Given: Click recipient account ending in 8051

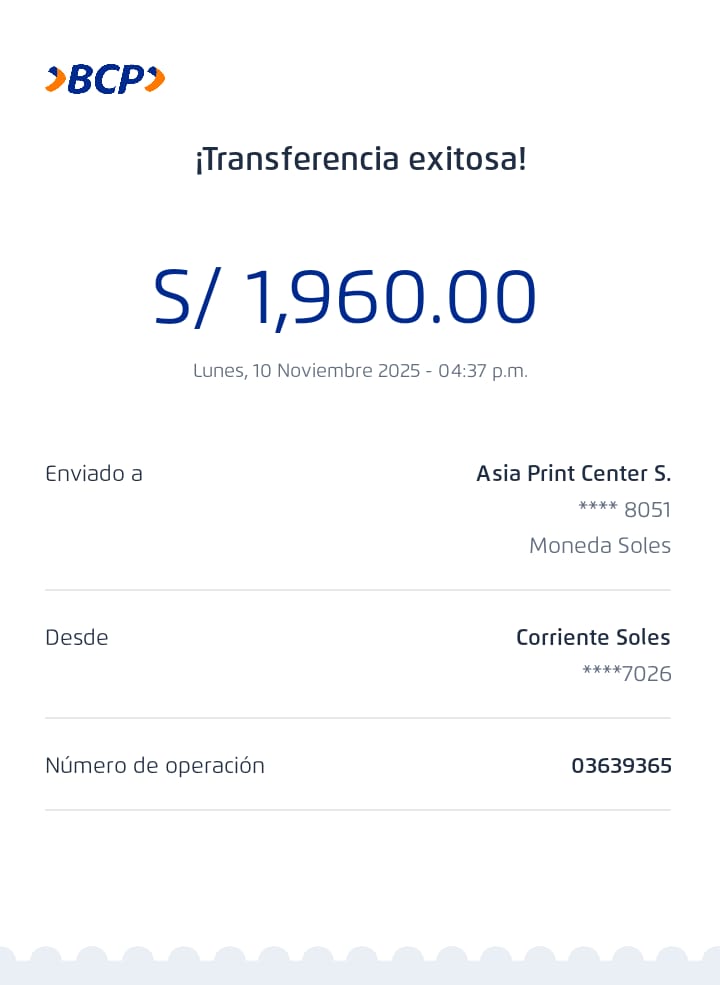Looking at the screenshot, I should [x=624, y=509].
